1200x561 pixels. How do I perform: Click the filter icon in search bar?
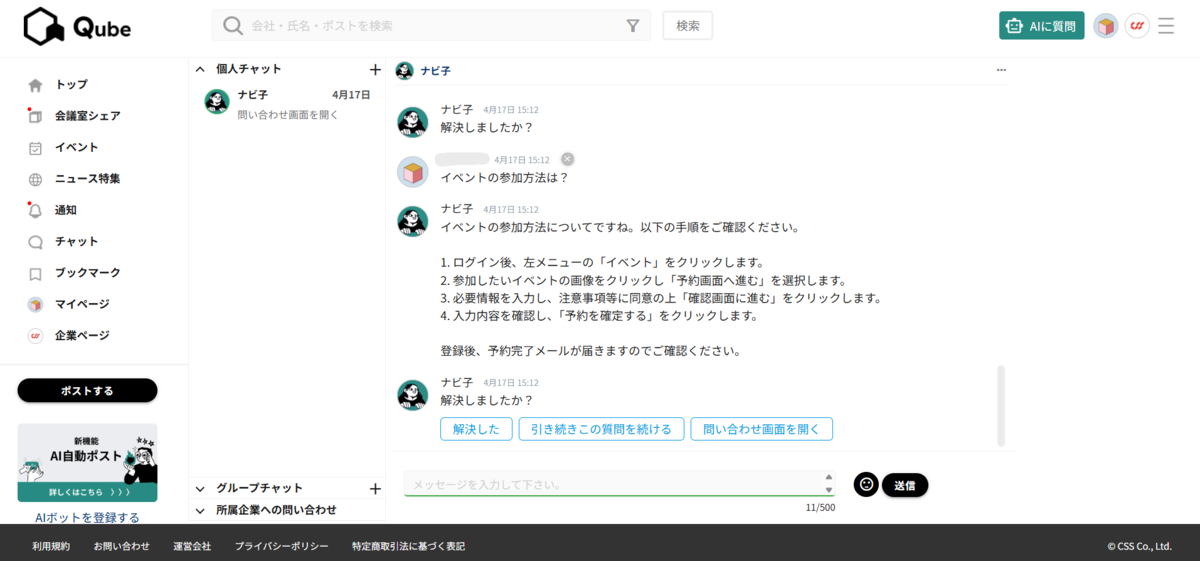click(633, 26)
